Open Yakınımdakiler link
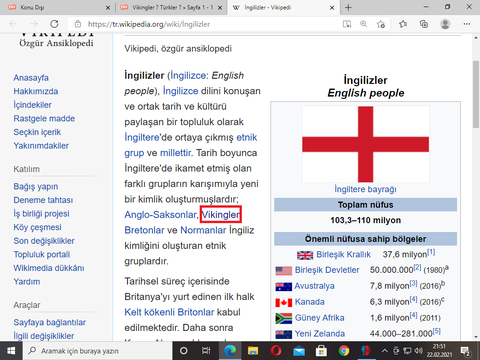480x360 pixels. [41, 146]
